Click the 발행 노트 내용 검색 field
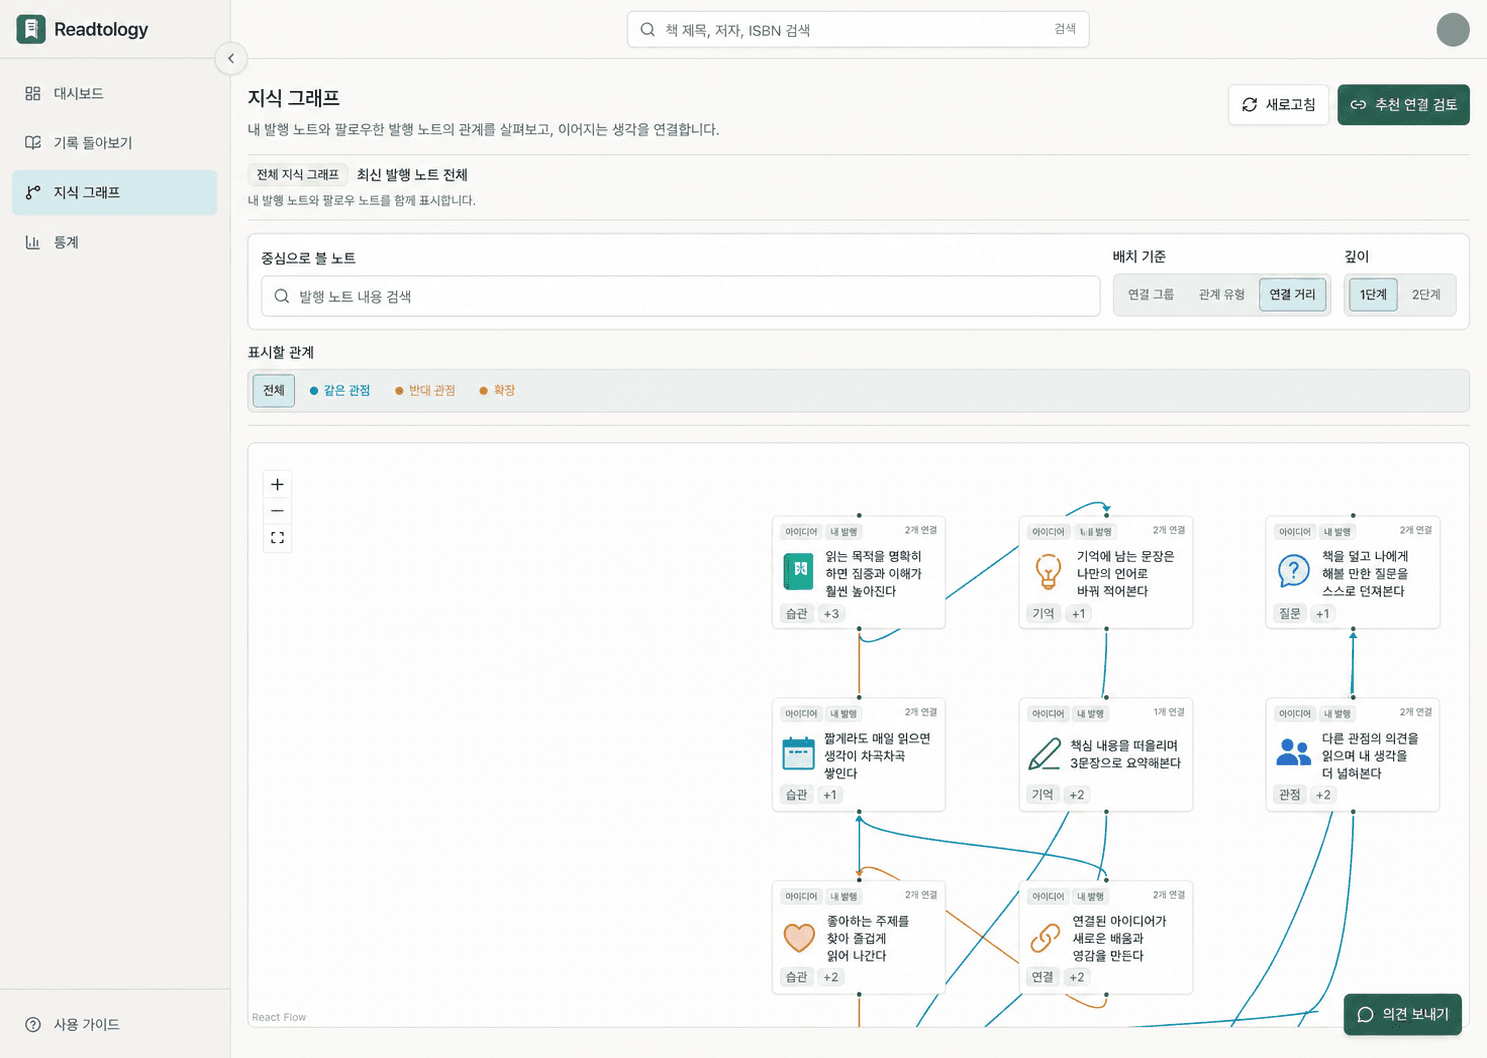This screenshot has width=1487, height=1058. [680, 296]
